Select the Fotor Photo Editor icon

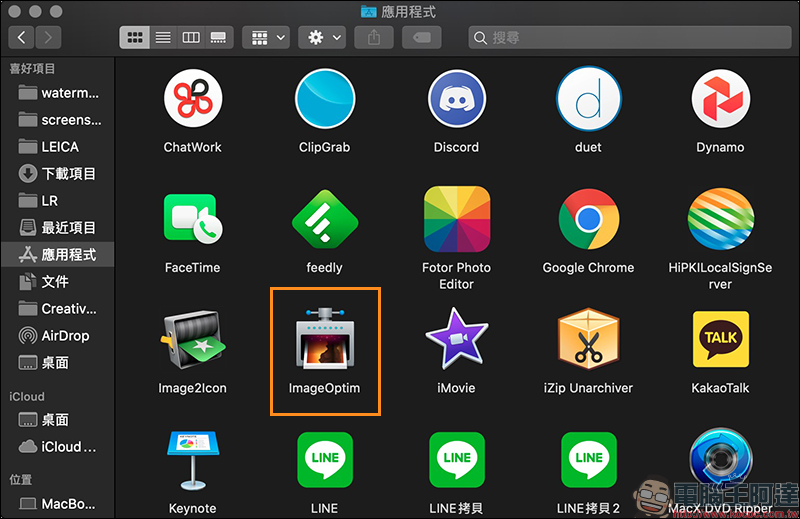click(456, 219)
